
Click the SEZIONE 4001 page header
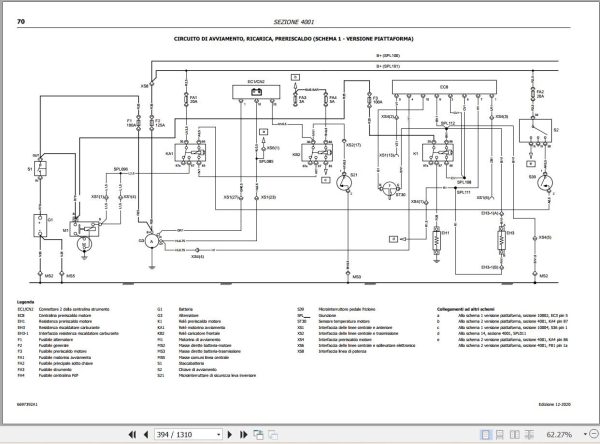293,22
